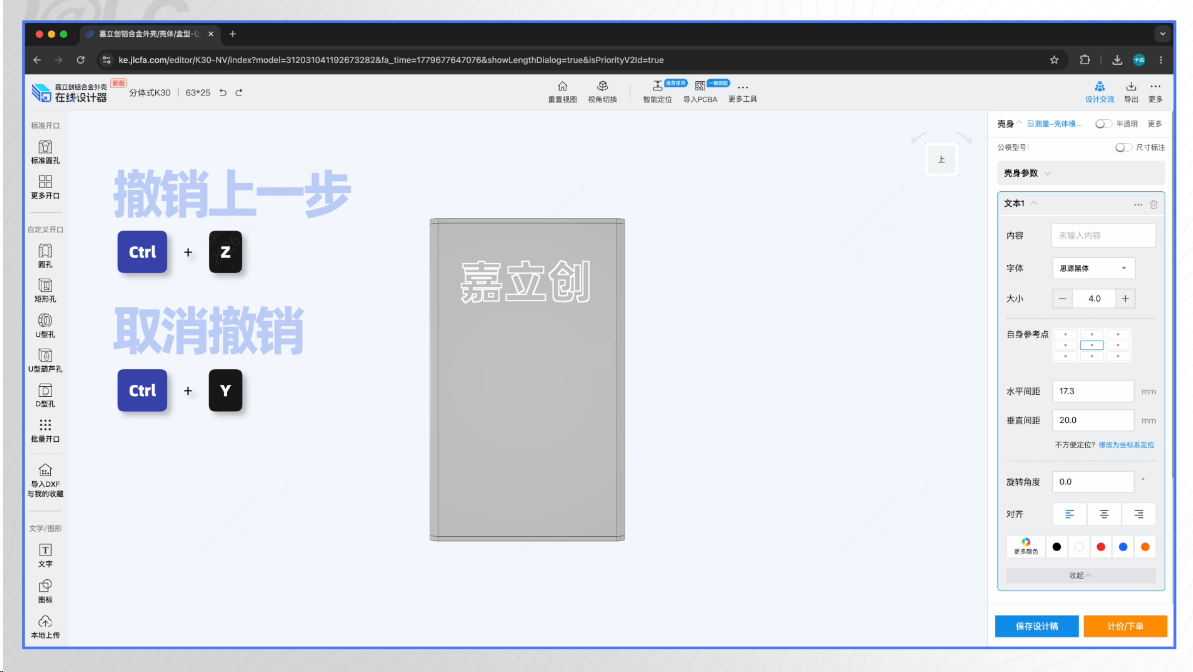Select the 标准圆孔 standard round hole tool
The image size is (1193, 672).
(45, 151)
